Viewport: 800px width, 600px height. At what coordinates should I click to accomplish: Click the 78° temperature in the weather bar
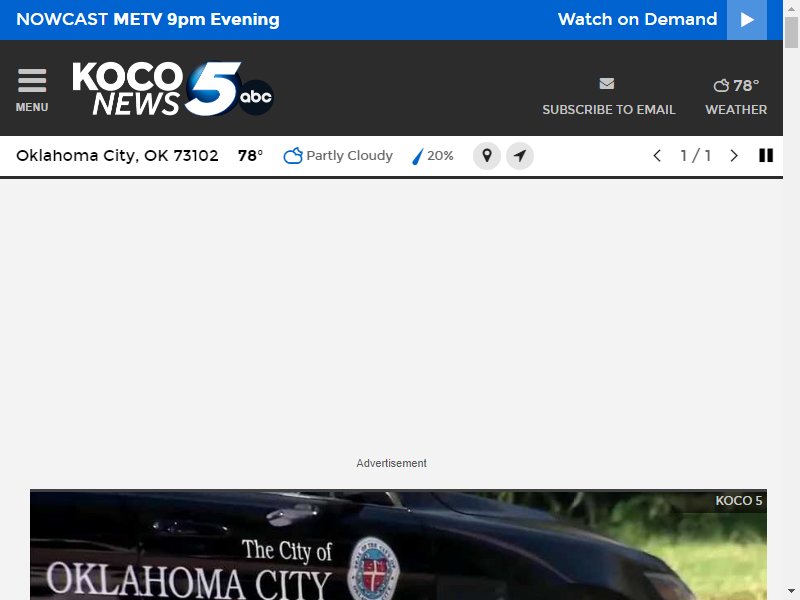coord(250,155)
